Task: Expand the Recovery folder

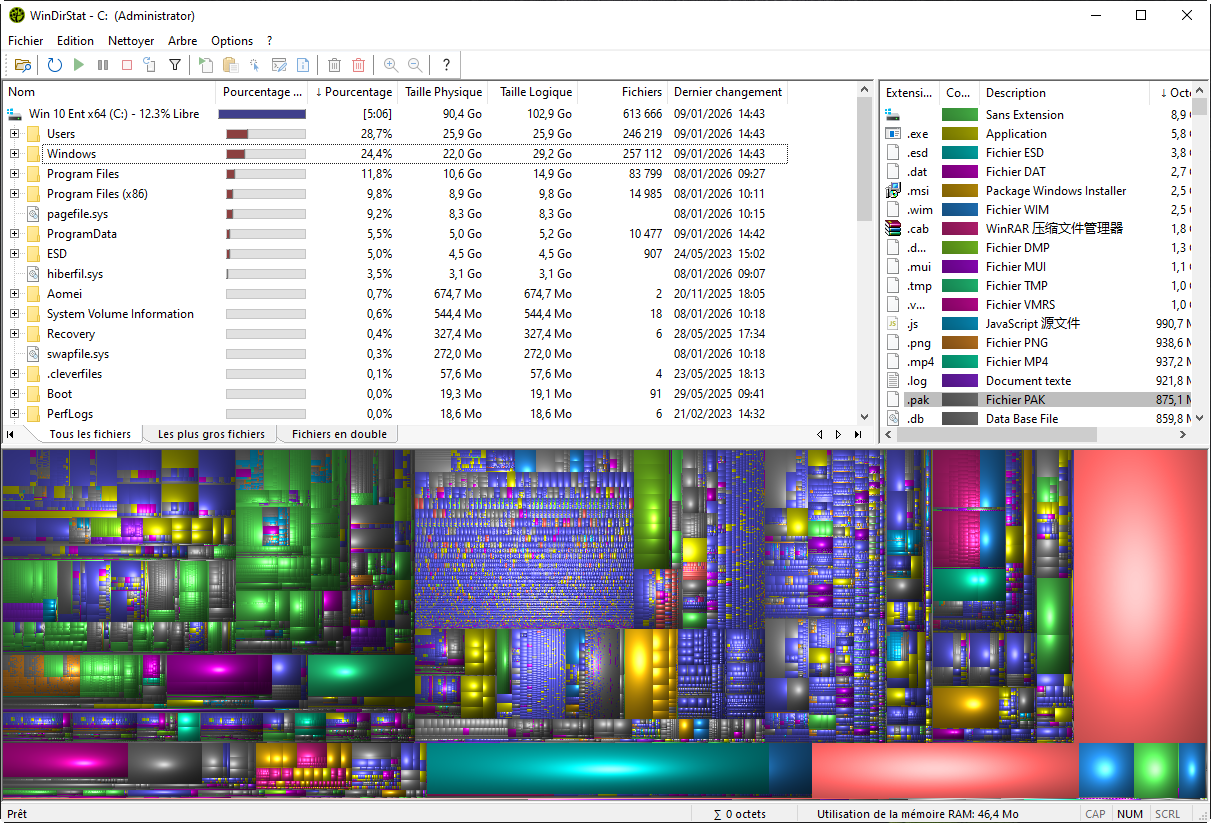Action: [x=14, y=334]
